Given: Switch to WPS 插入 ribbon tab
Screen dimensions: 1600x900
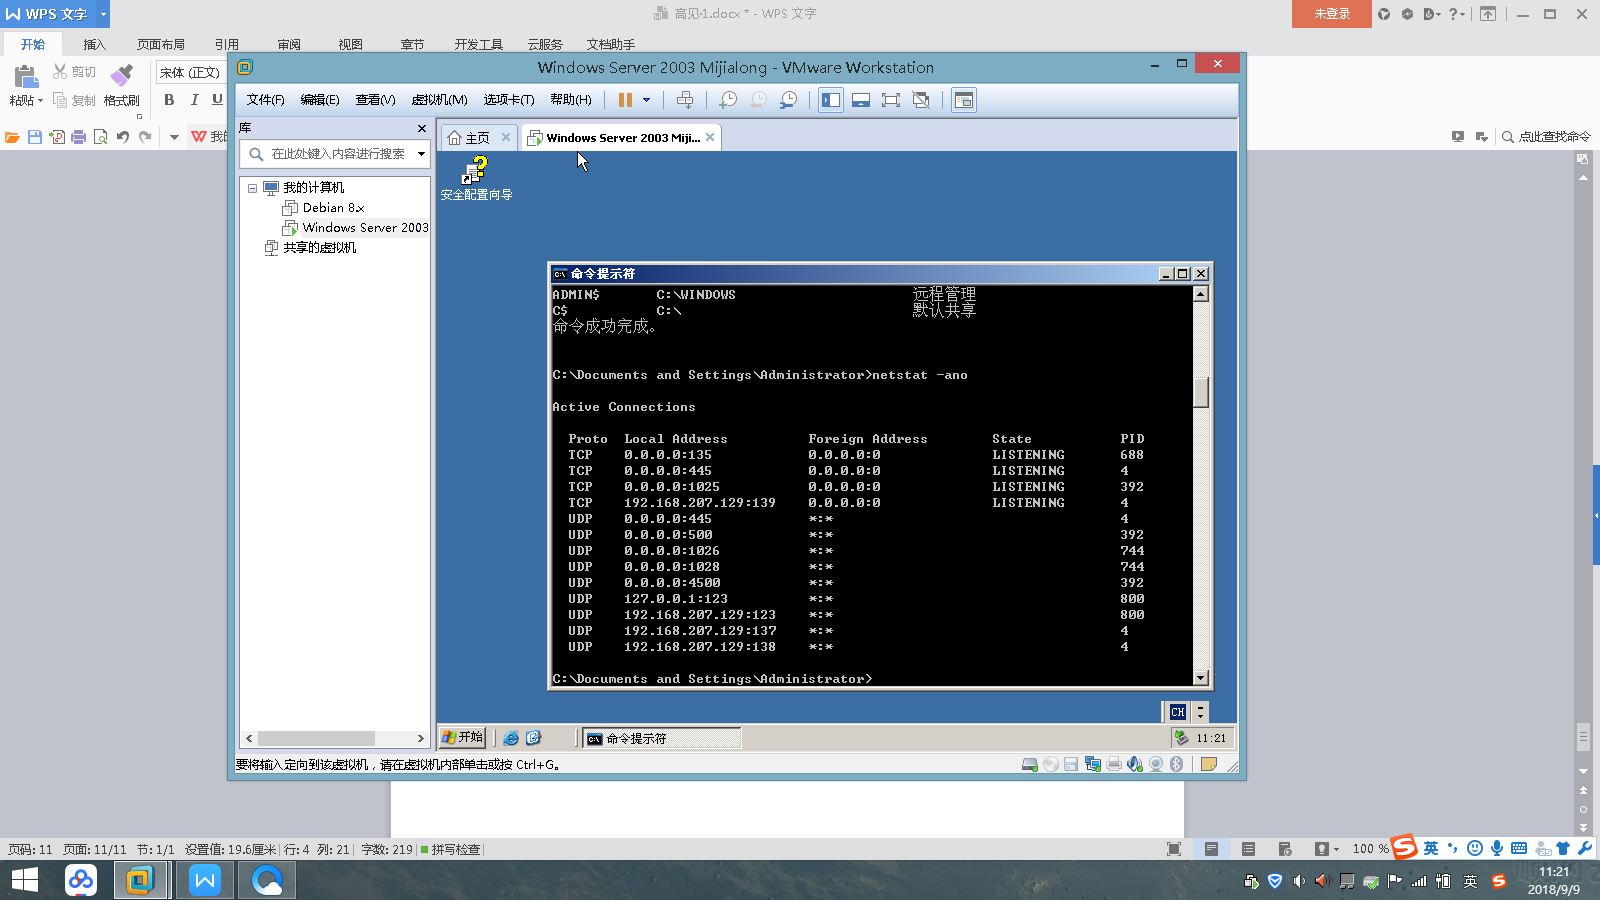Looking at the screenshot, I should click(x=94, y=44).
